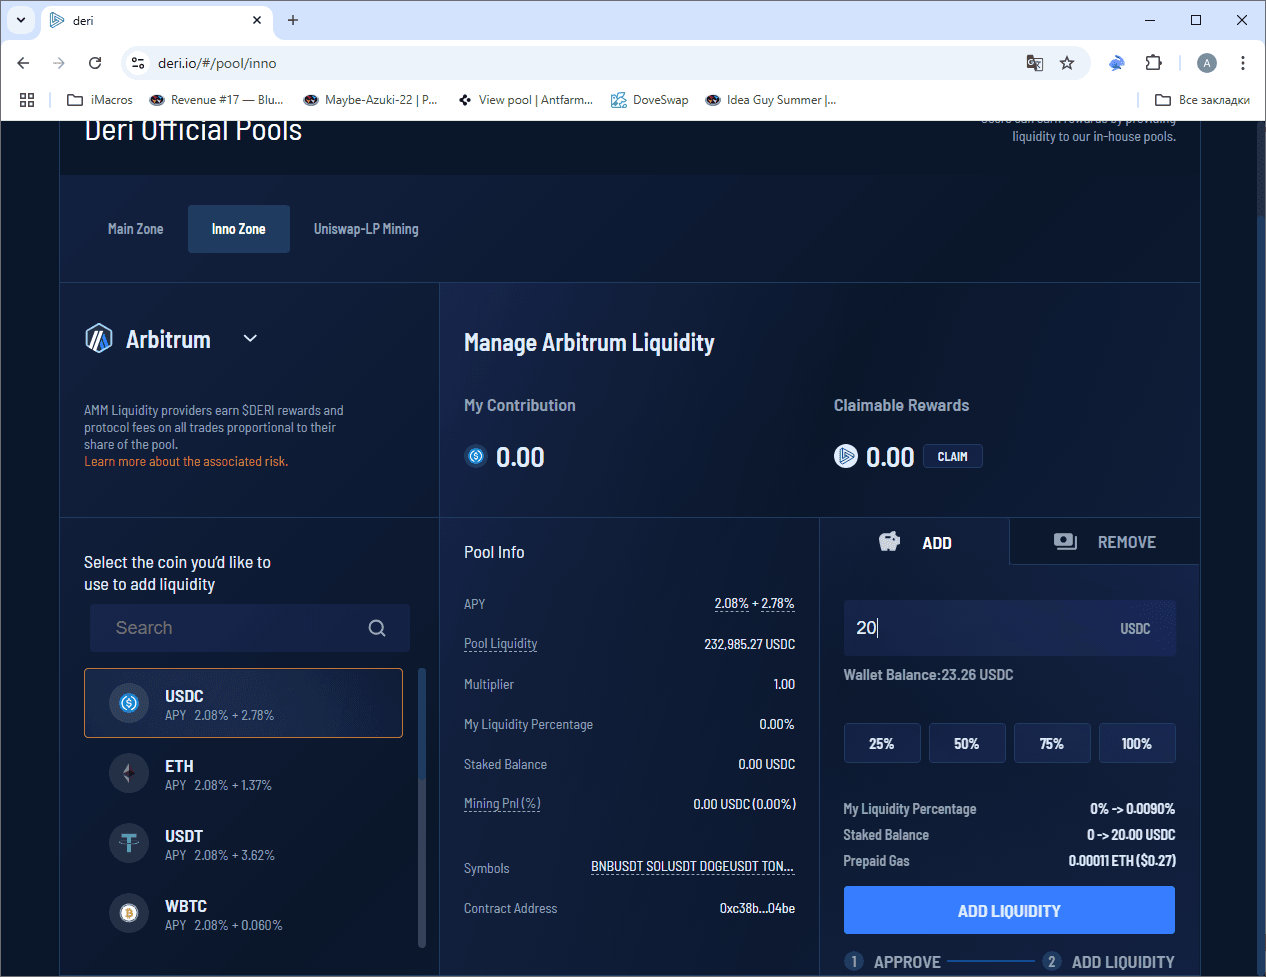Open the tab search dropdown arrow
This screenshot has height=977, width=1266.
[x=20, y=20]
